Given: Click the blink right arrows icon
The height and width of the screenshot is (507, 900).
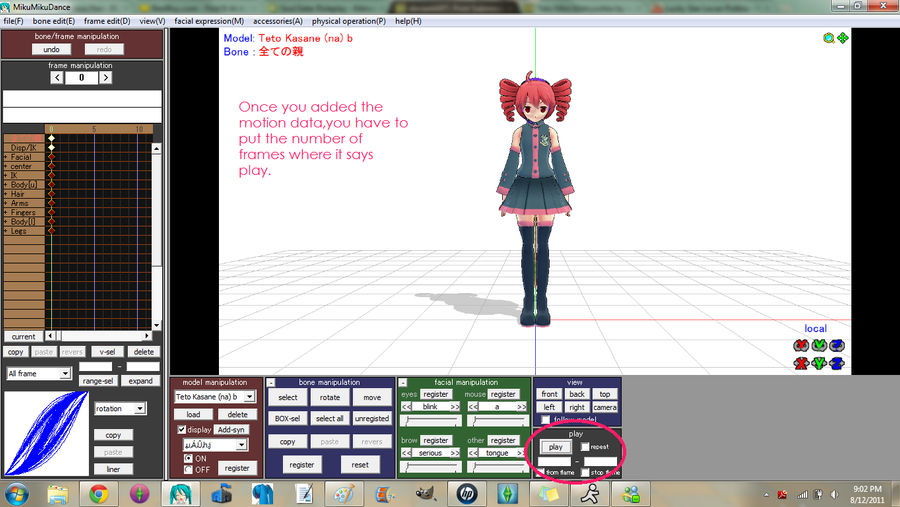Looking at the screenshot, I should [455, 407].
